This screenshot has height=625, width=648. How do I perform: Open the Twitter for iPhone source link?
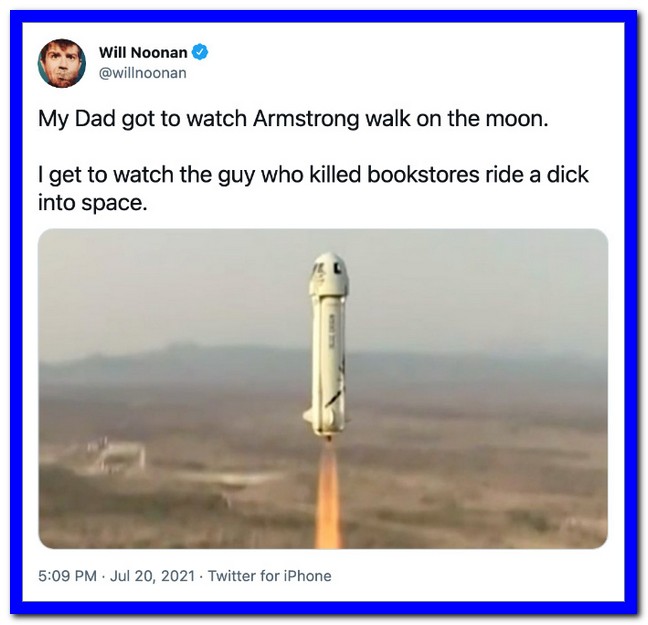tap(269, 575)
